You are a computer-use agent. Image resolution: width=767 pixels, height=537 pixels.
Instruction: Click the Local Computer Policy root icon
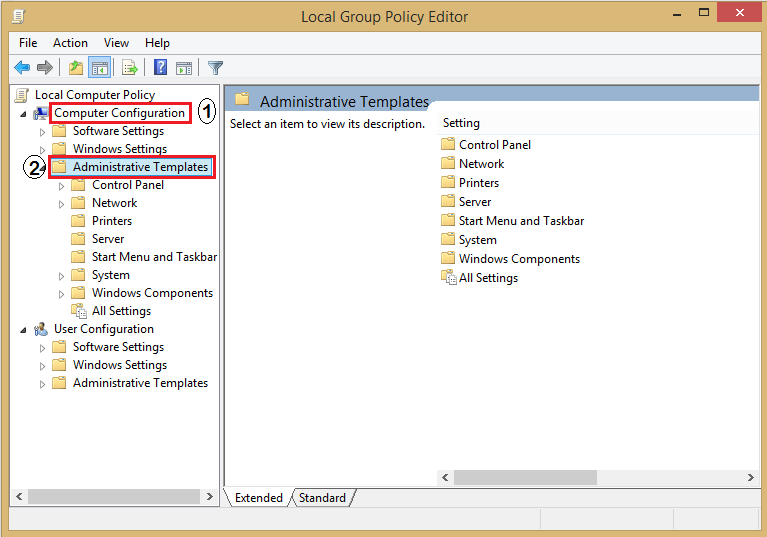22,95
